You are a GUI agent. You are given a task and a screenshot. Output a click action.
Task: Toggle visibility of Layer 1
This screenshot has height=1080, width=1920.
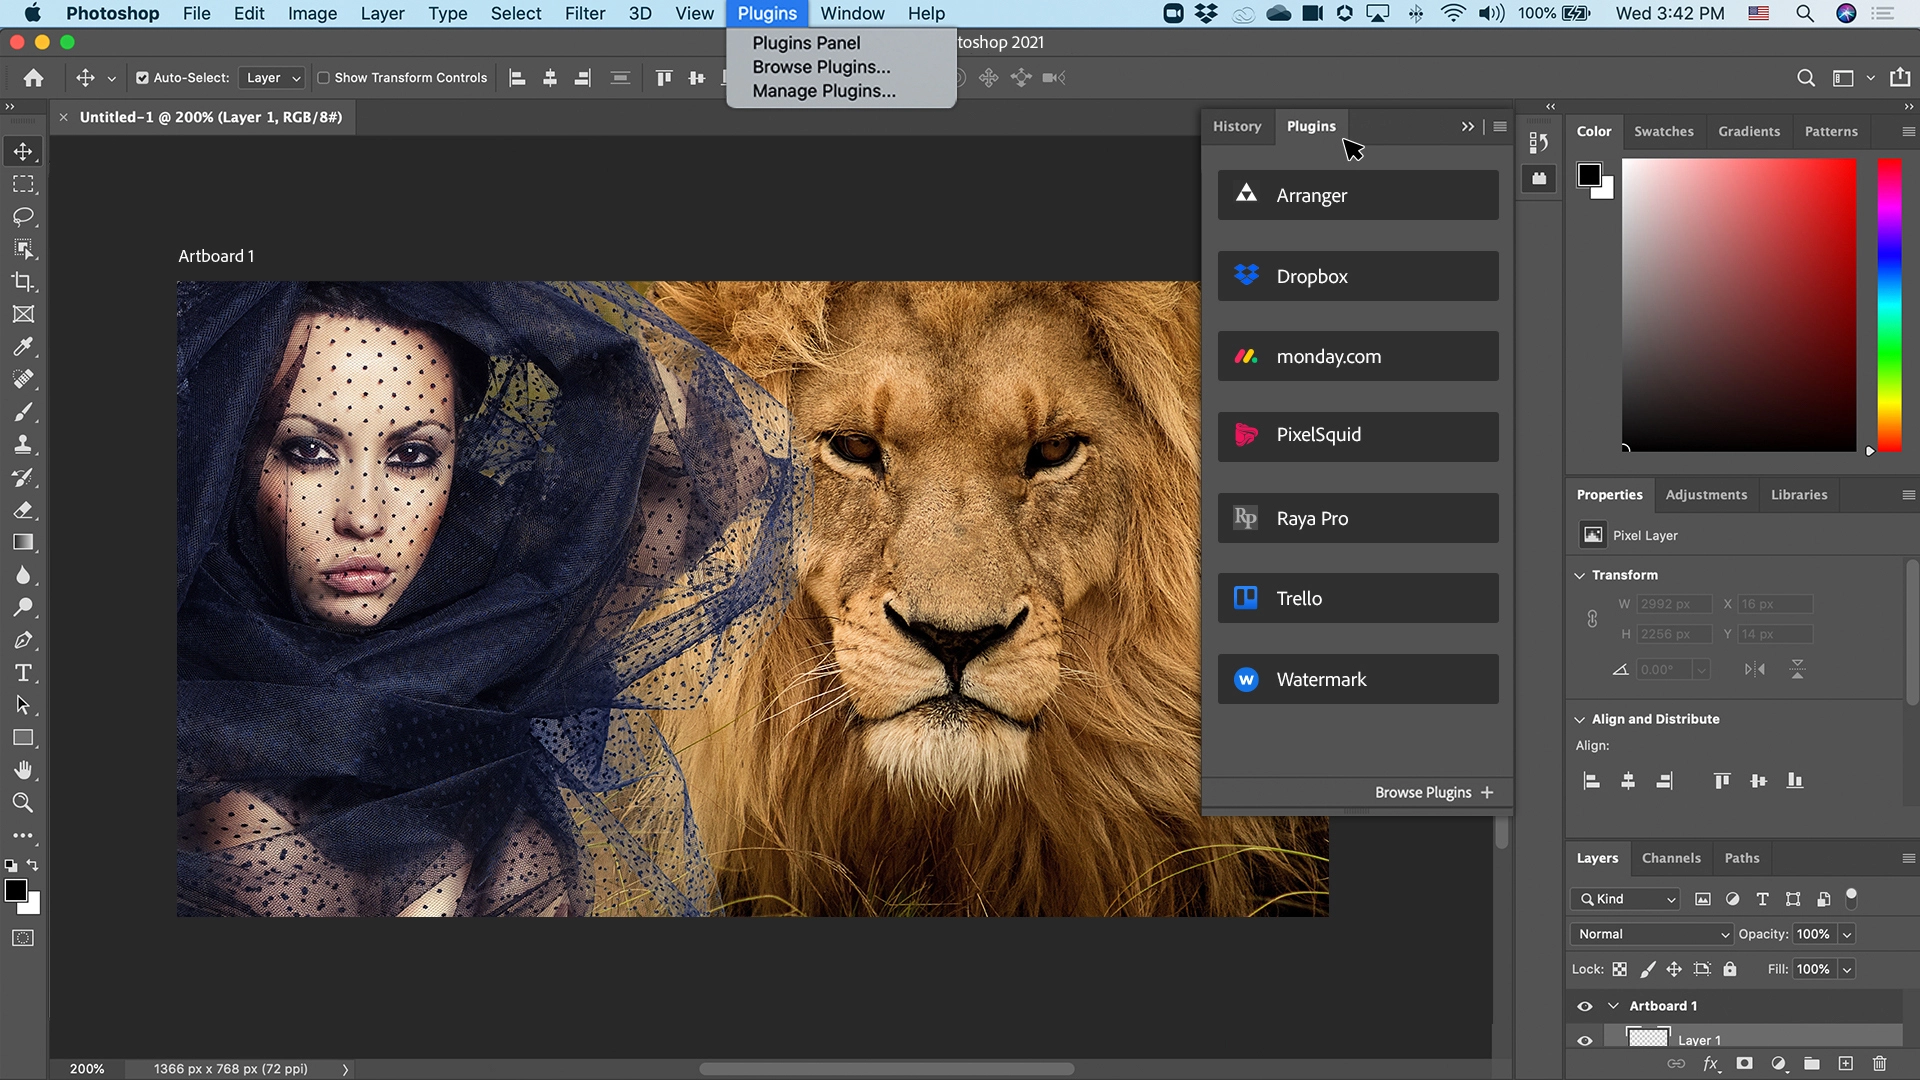coord(1584,1039)
